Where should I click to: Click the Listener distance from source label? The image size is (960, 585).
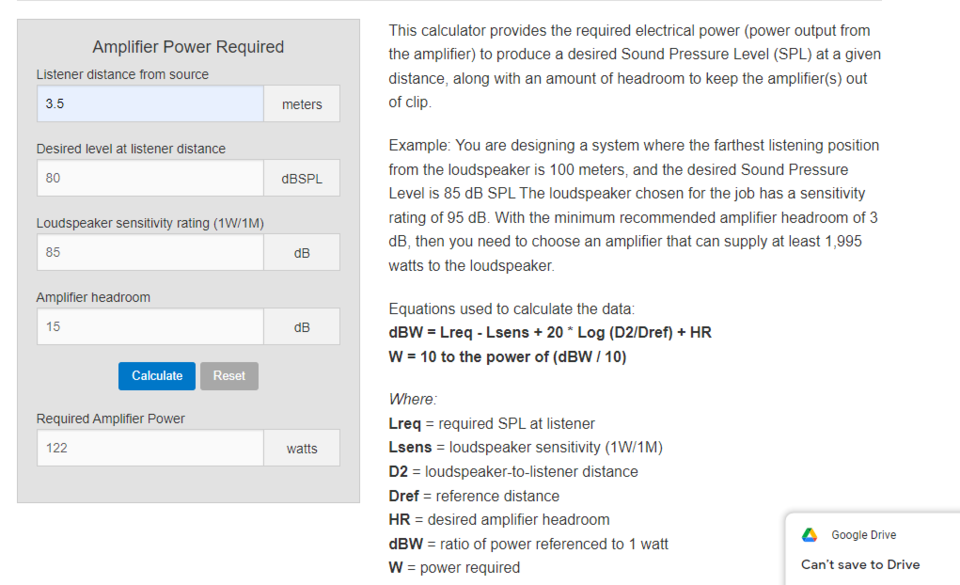pos(122,75)
